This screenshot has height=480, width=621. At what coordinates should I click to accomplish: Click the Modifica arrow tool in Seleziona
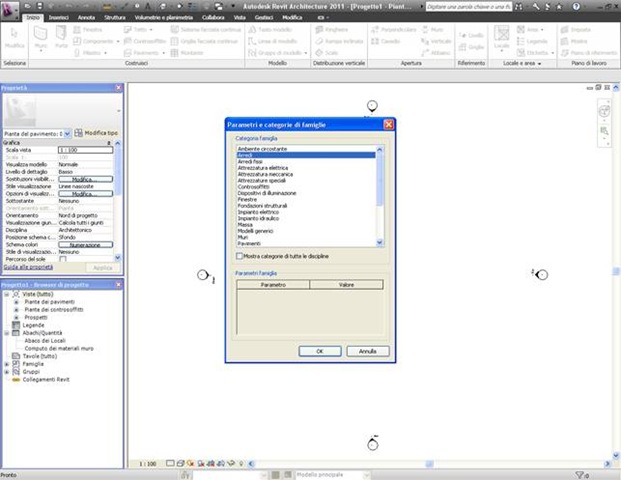14,33
